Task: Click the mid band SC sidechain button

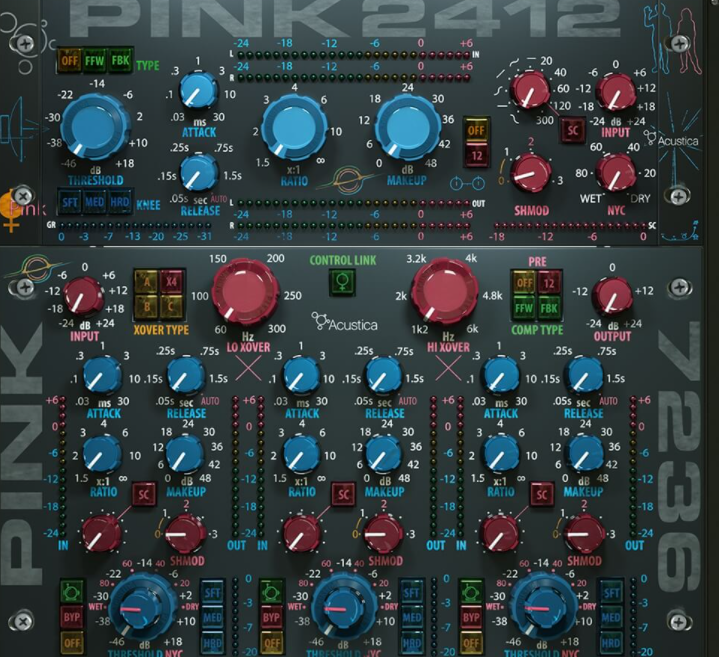Action: (x=343, y=493)
